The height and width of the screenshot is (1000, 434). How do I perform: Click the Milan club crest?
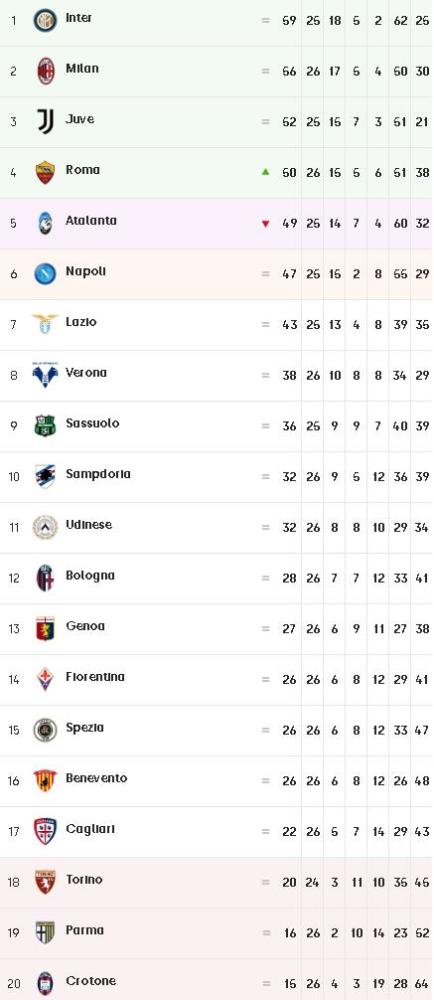point(45,71)
